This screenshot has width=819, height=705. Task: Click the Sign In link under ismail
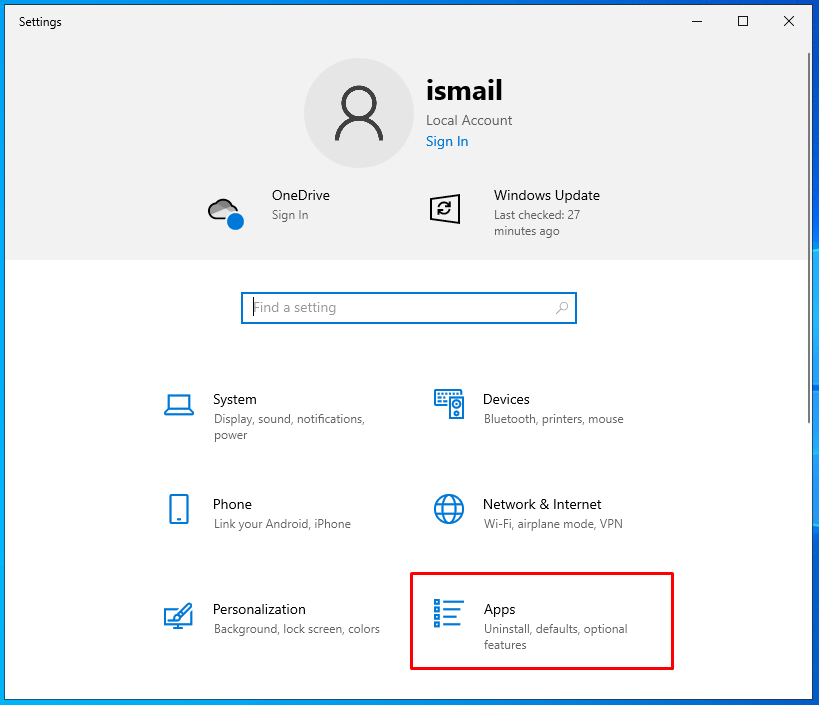(447, 142)
